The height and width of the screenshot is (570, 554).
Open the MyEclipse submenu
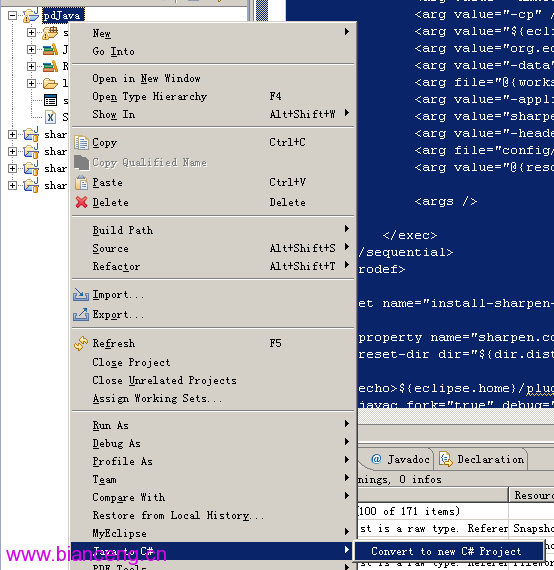coord(213,533)
